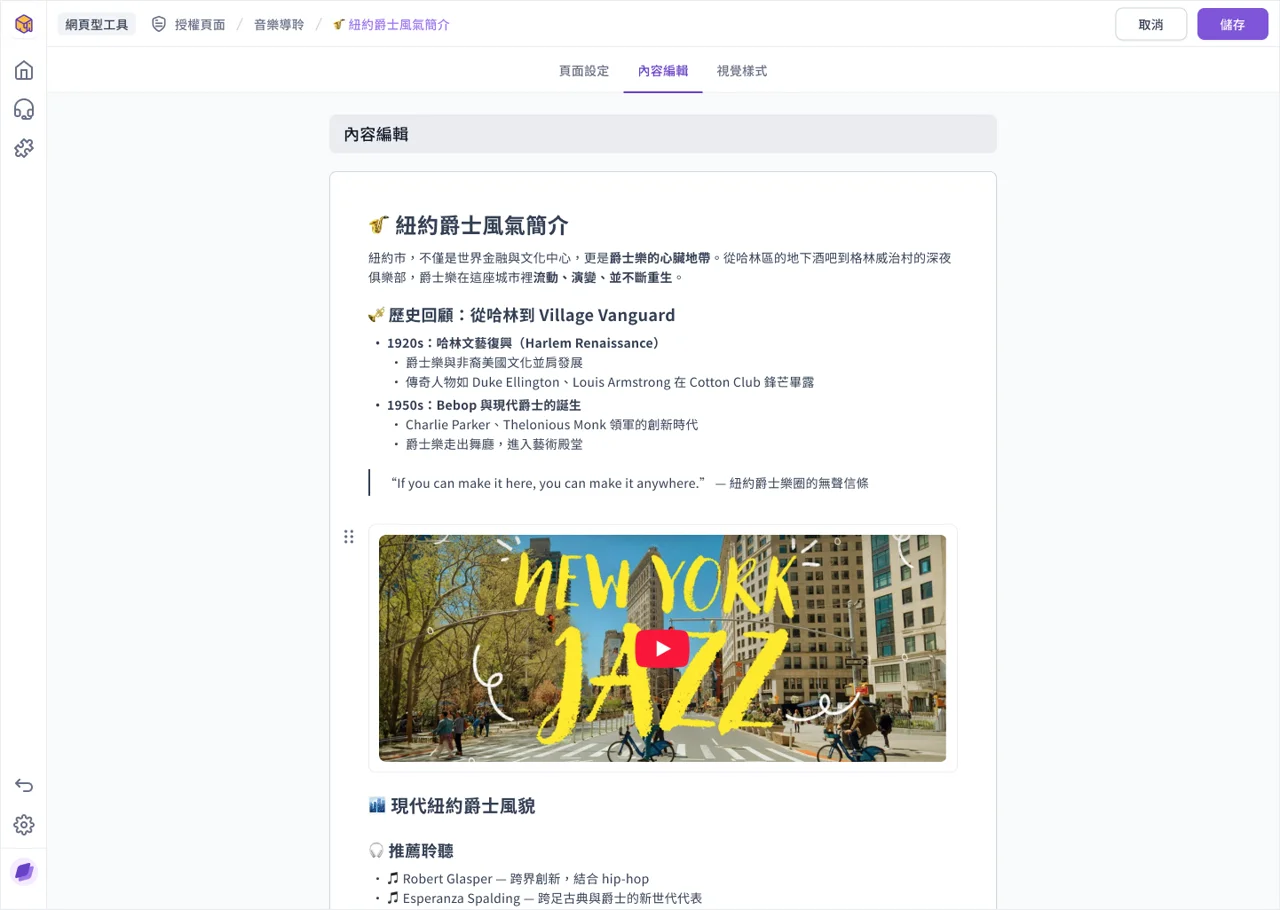Screen dimensions: 1280x910
Task: Click the Robert Glasper list item
Action: click(x=518, y=879)
